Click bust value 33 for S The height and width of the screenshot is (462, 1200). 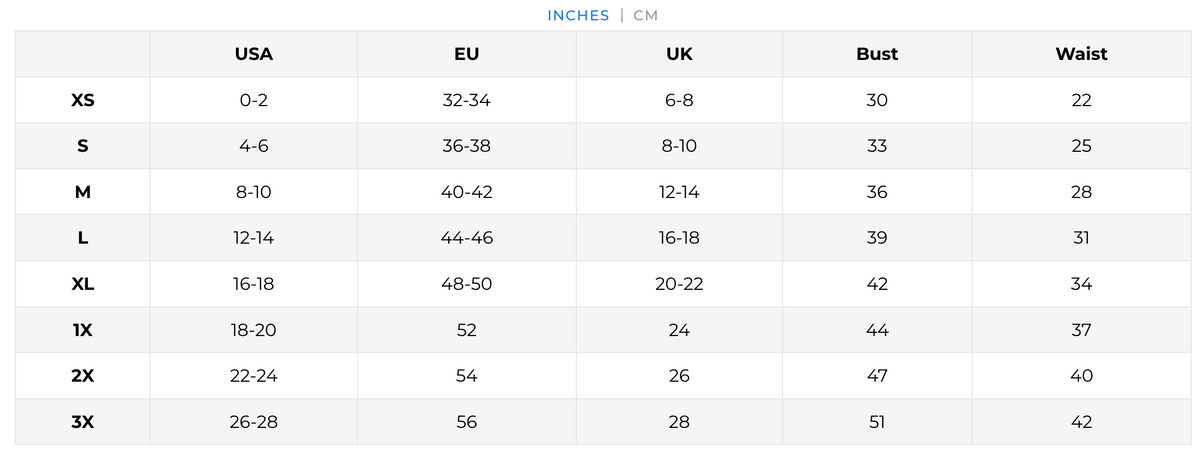tap(877, 146)
